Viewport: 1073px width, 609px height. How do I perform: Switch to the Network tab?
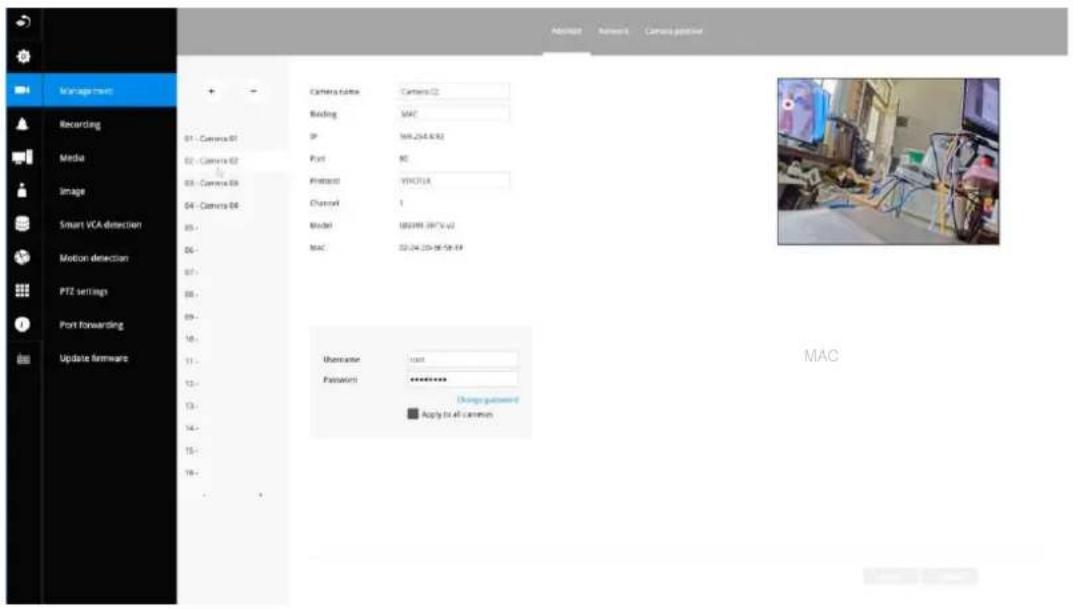(x=613, y=31)
